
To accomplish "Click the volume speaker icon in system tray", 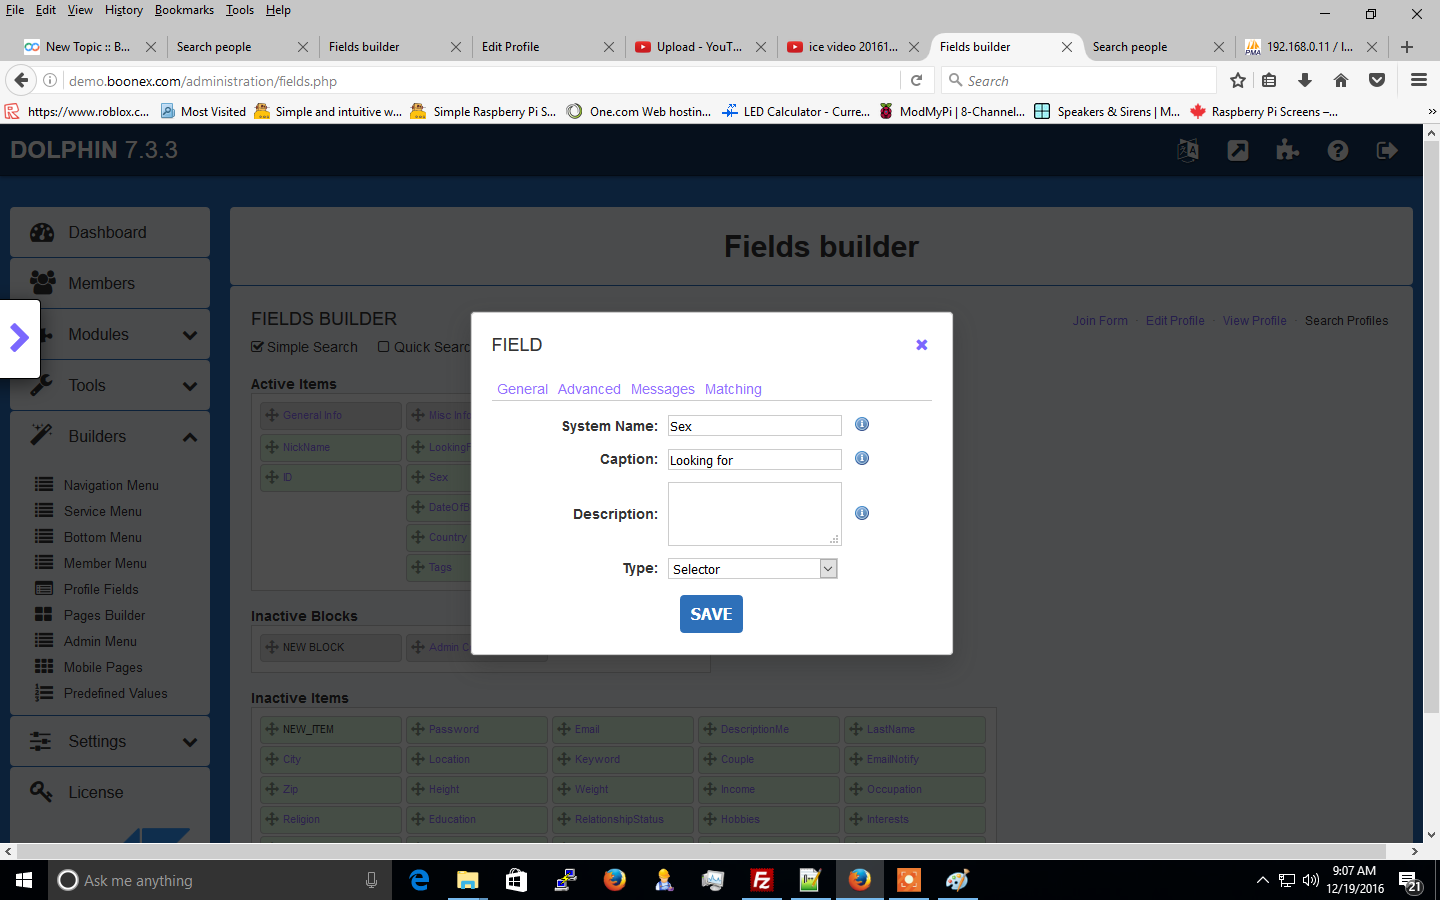I will coord(1311,880).
